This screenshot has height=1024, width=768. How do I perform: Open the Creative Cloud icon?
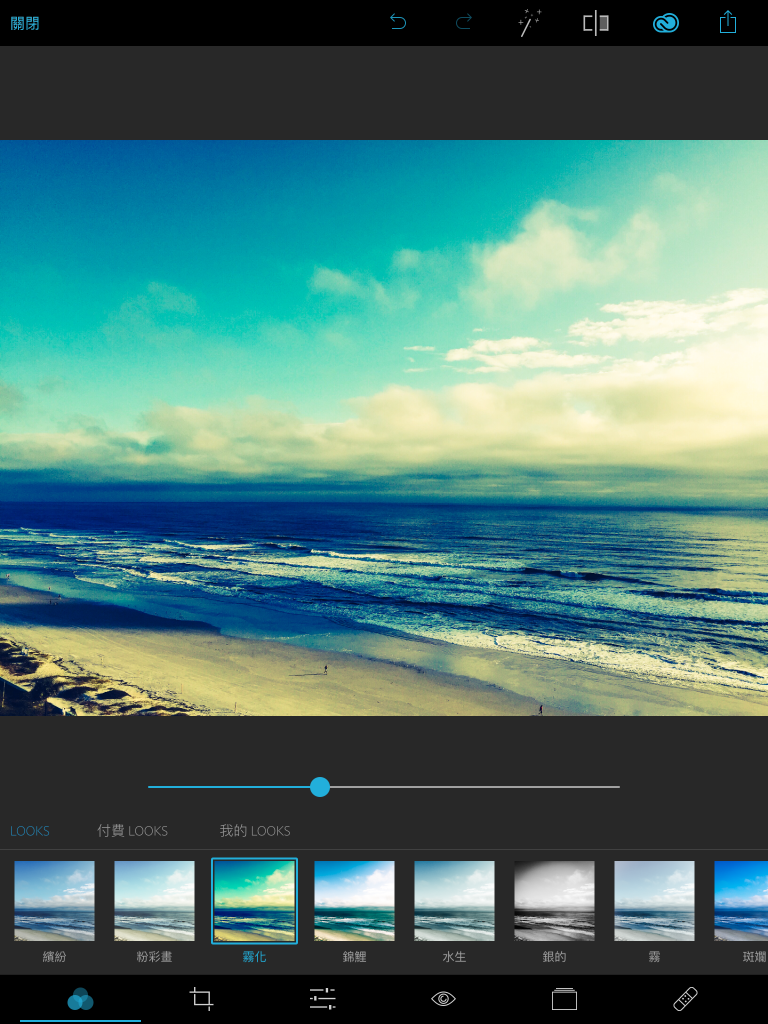tap(665, 22)
